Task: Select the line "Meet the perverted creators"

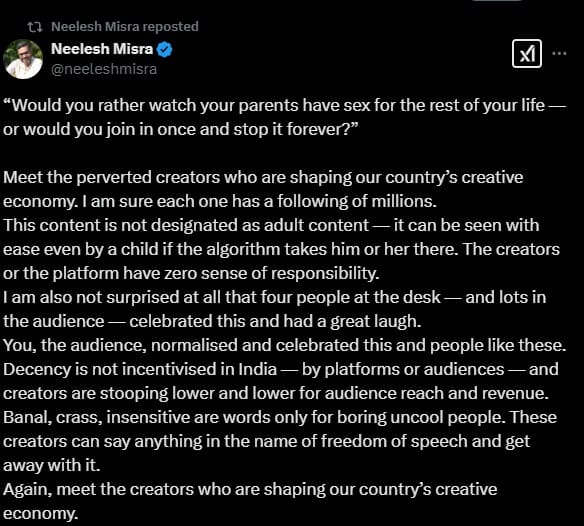Action: tap(263, 177)
